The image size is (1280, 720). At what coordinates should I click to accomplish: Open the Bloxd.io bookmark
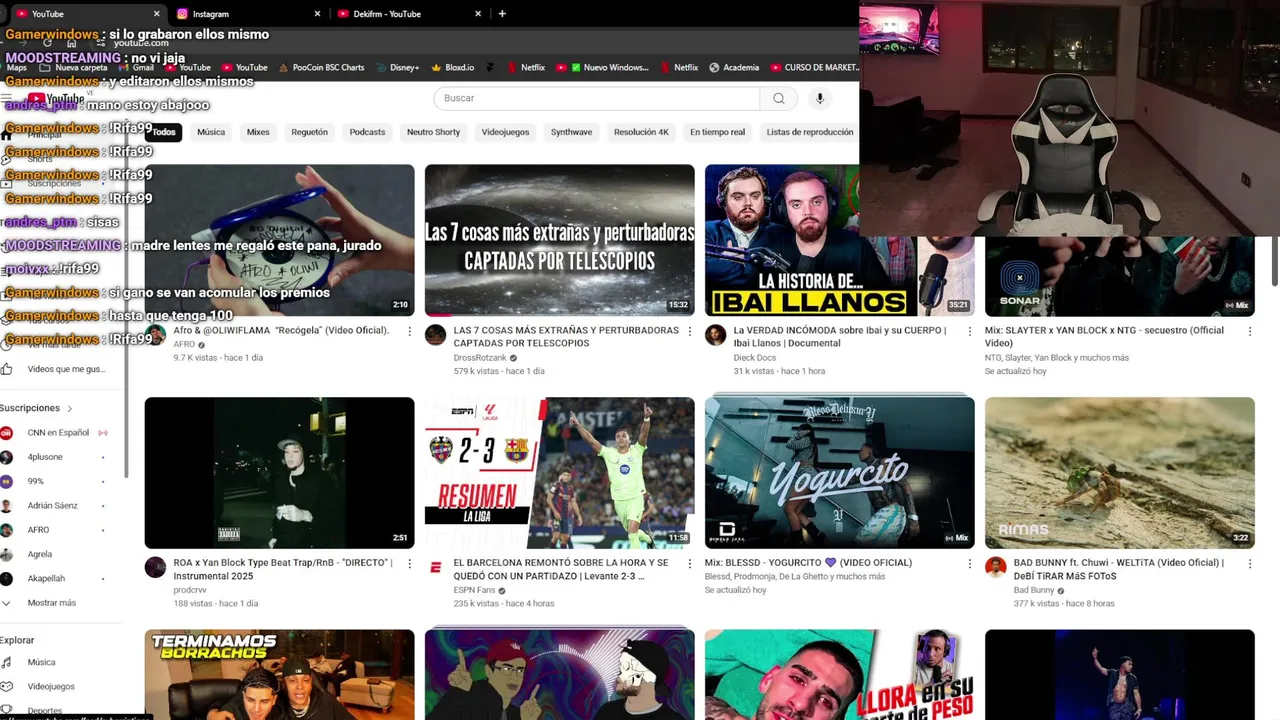[x=452, y=68]
